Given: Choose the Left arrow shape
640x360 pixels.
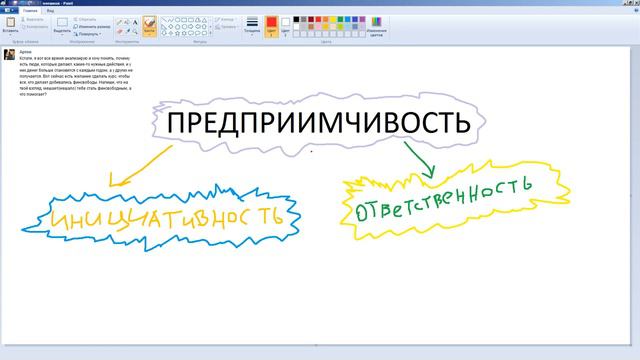Looking at the screenshot, I should click(x=198, y=27).
